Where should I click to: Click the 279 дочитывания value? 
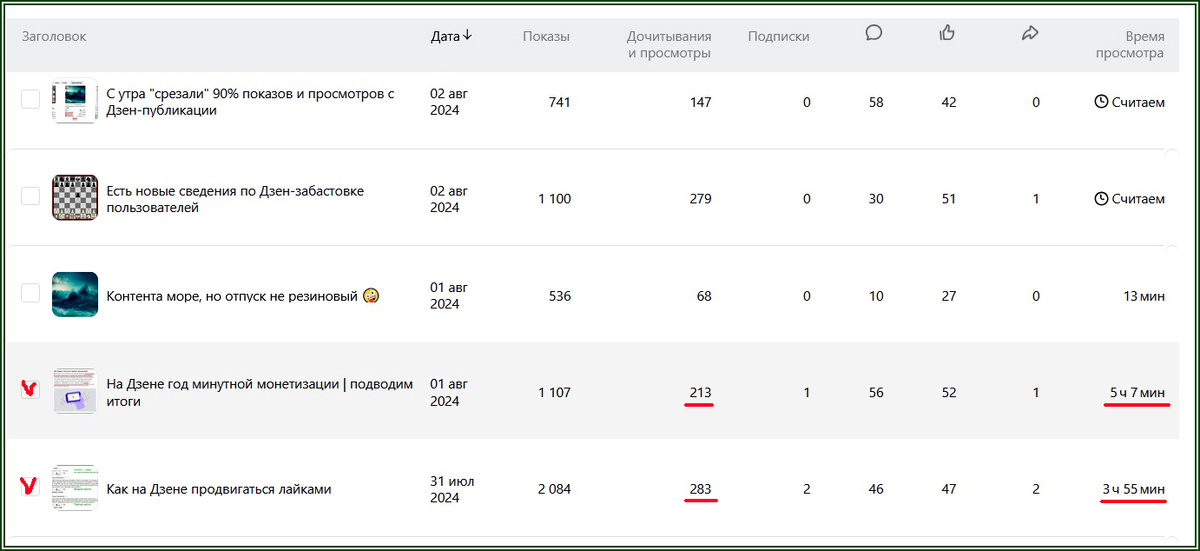pyautogui.click(x=700, y=199)
